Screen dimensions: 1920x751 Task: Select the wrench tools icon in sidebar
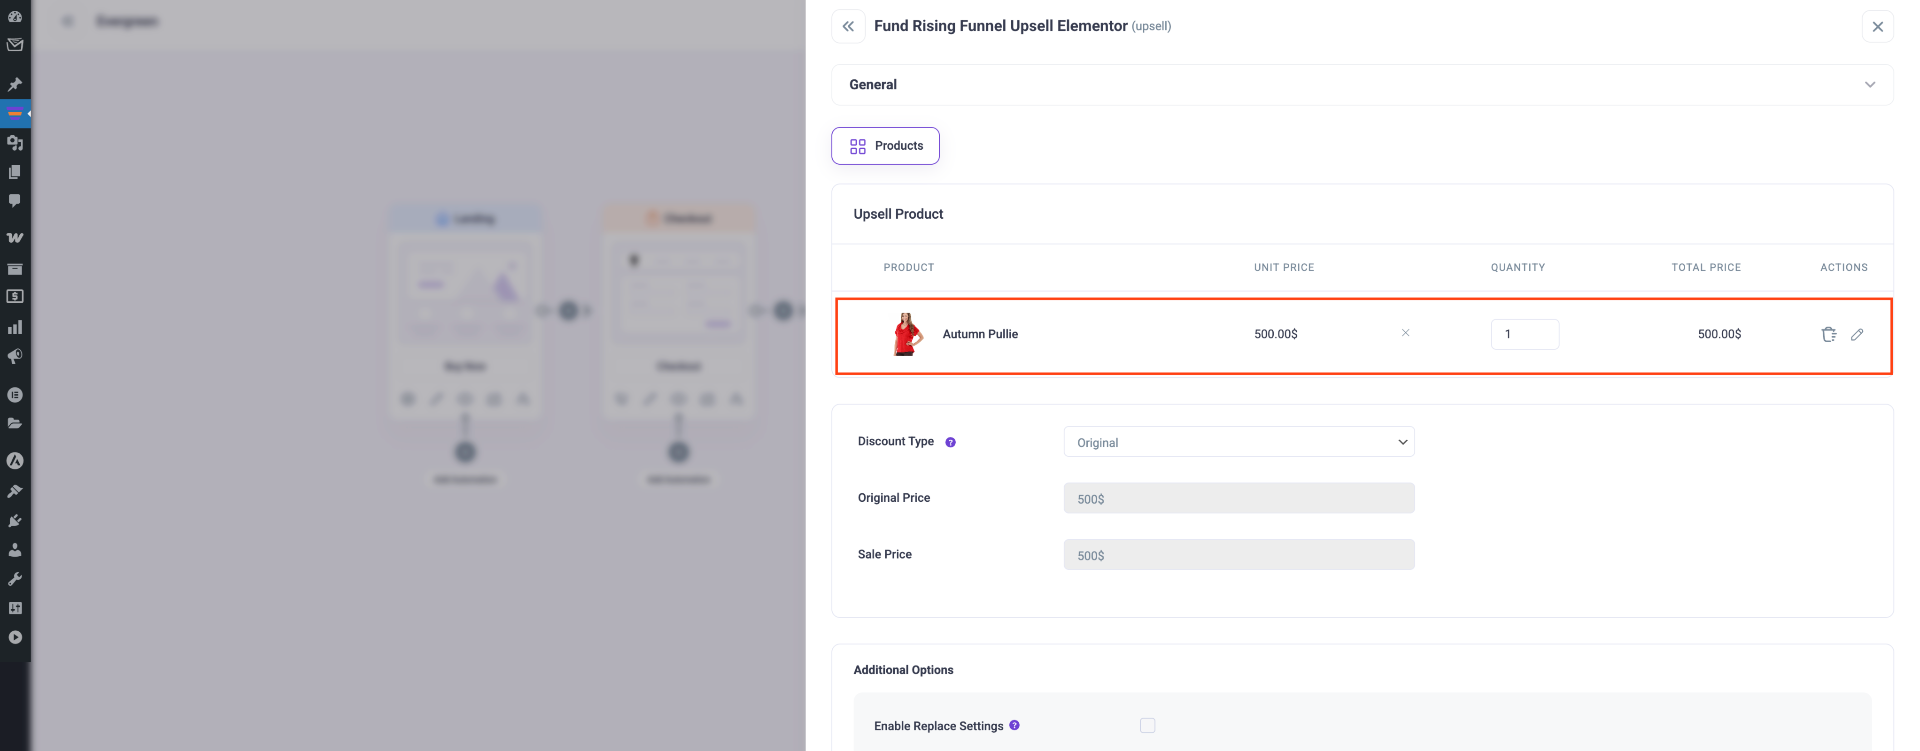[15, 578]
